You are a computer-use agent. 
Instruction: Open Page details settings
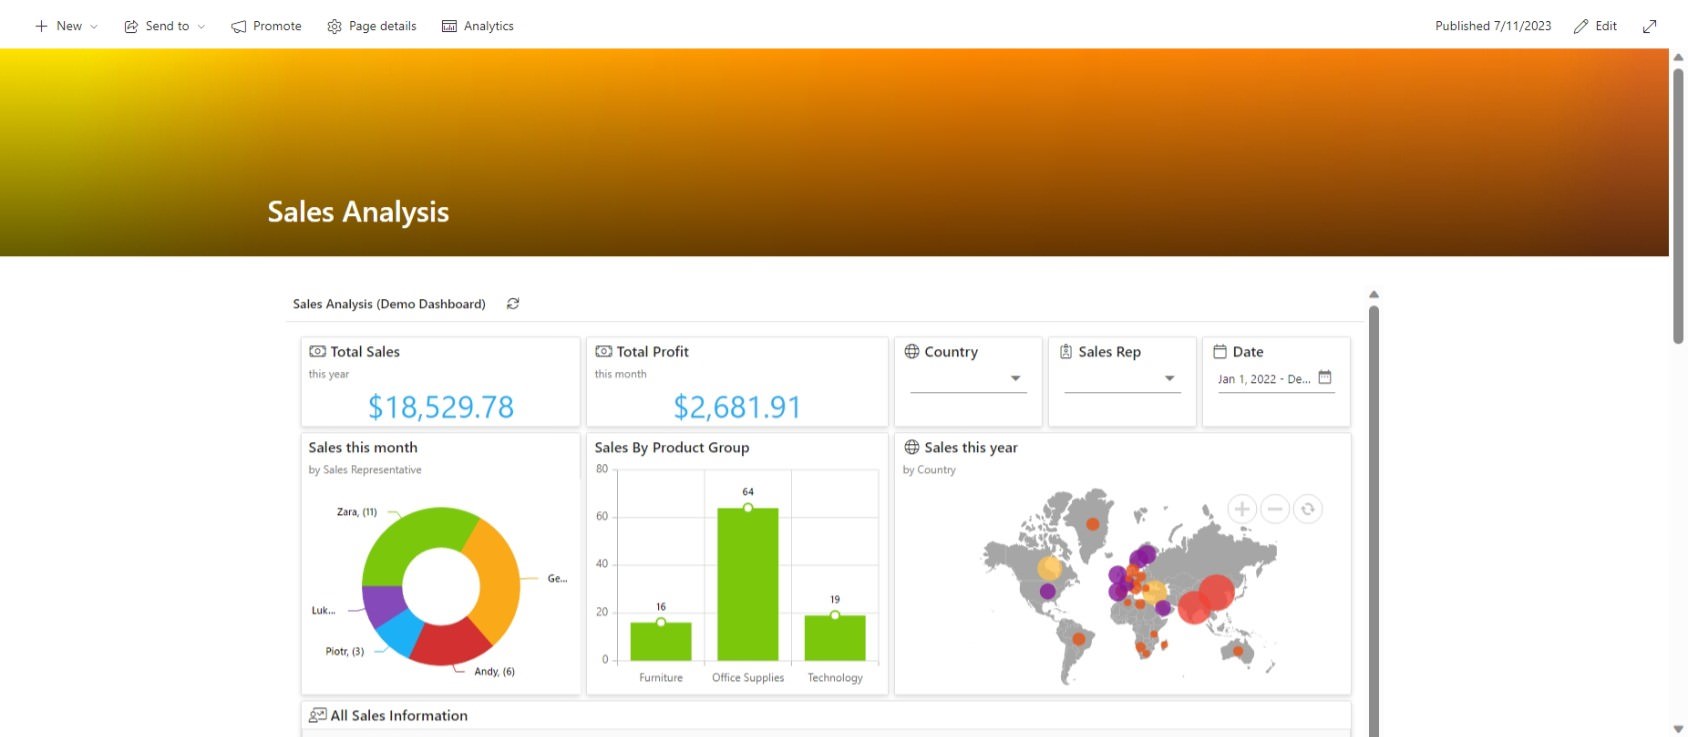[372, 26]
